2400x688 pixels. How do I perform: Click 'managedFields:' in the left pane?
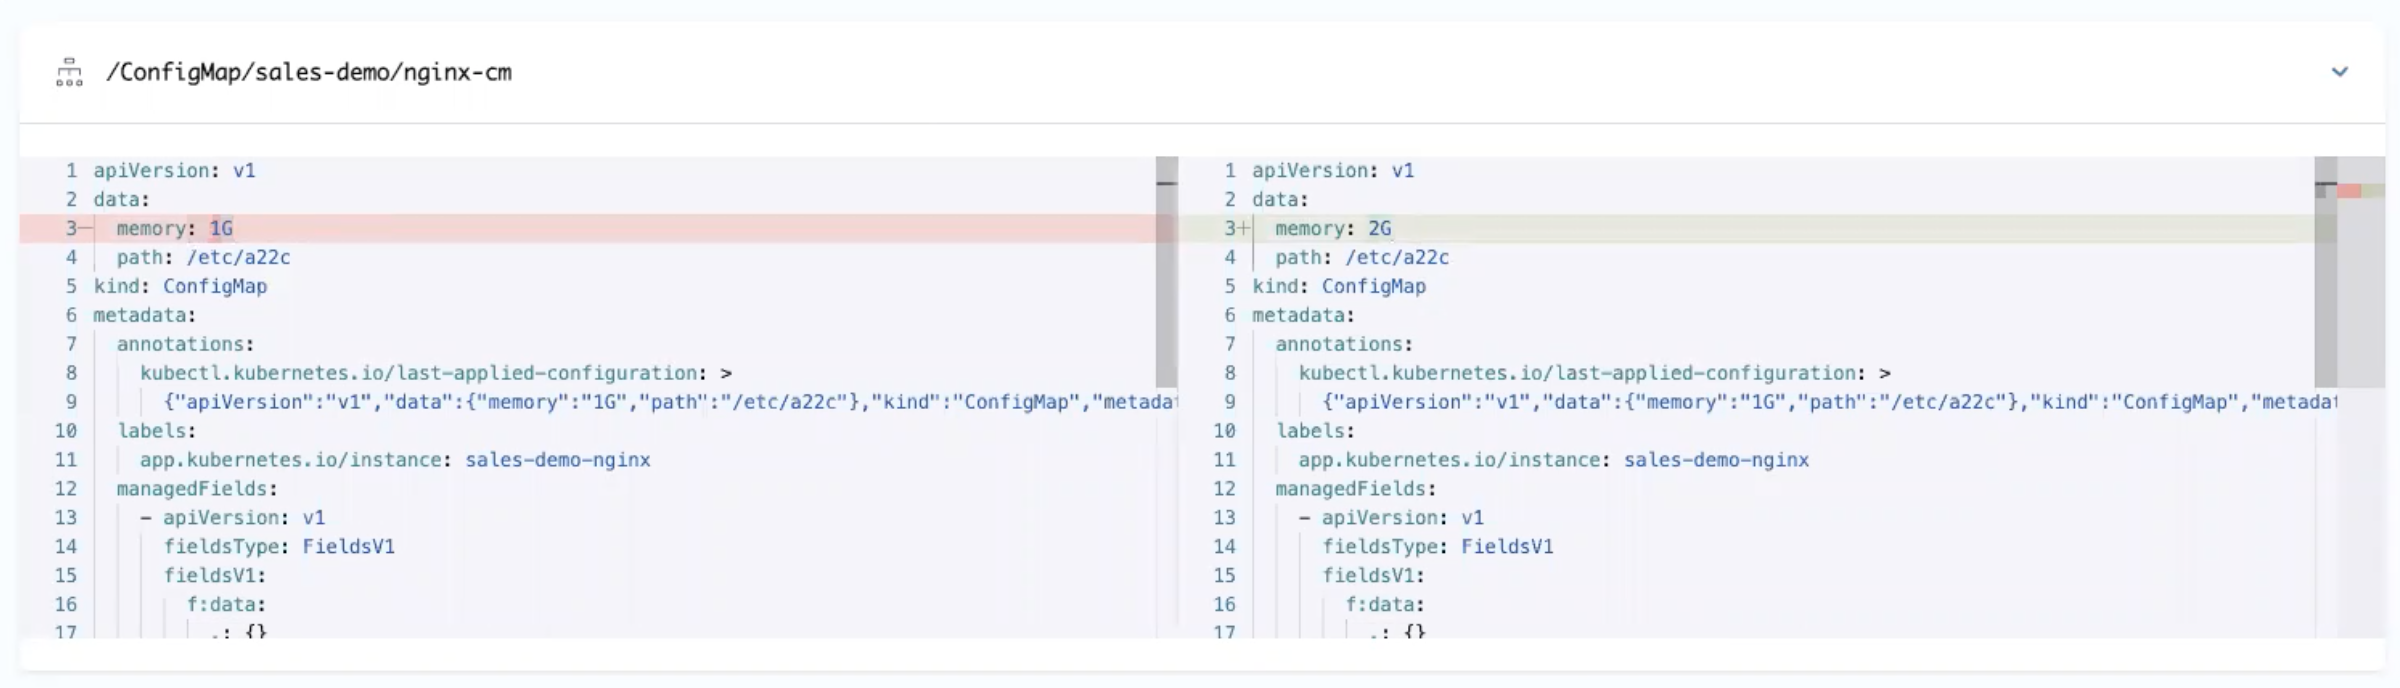(196, 489)
